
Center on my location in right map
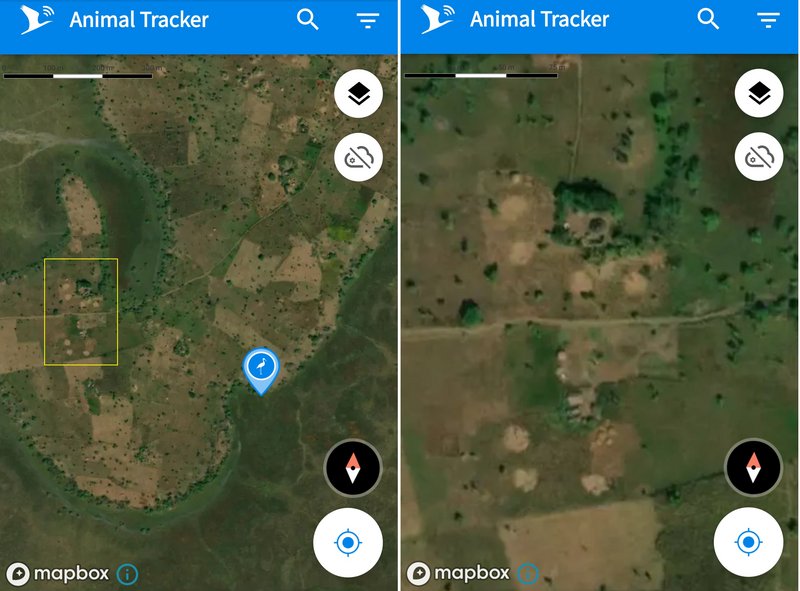748,542
